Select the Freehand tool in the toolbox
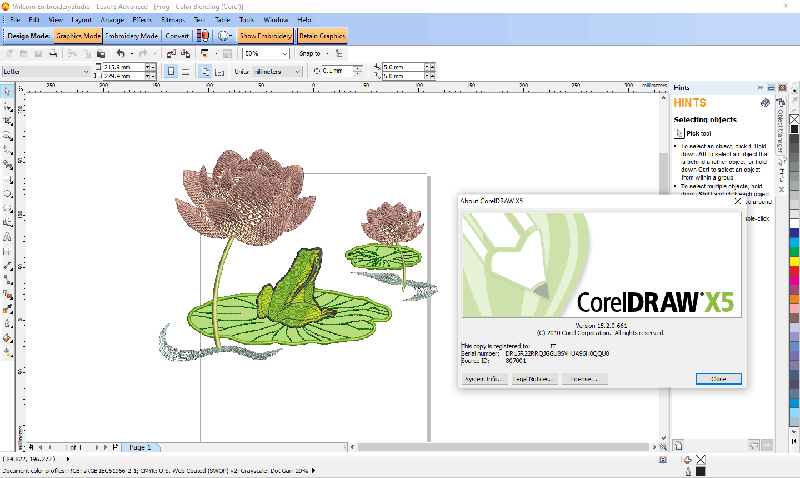The image size is (800, 478). pos(7,150)
